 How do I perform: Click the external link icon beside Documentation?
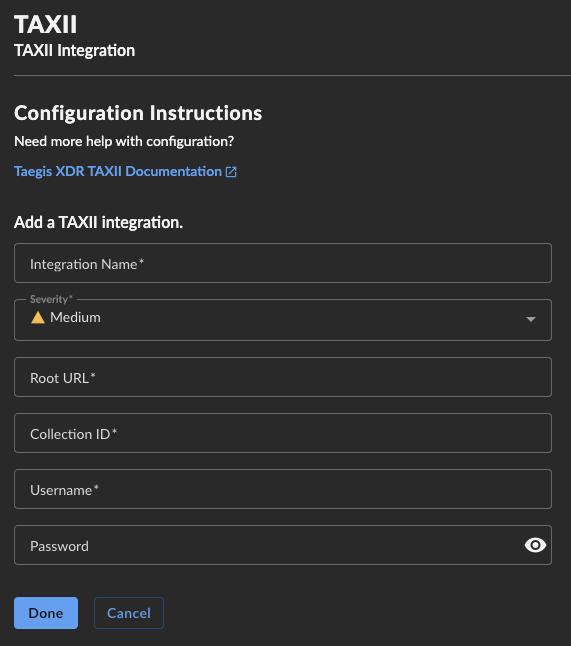tap(231, 172)
